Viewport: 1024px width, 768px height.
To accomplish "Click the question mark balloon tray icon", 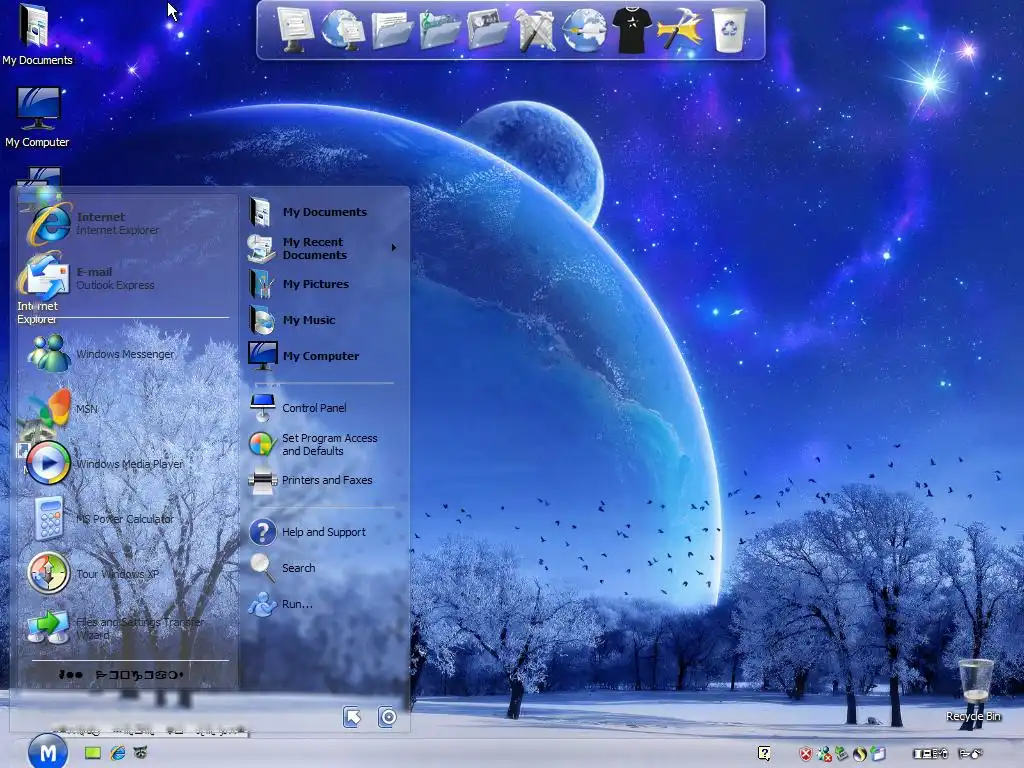I will coord(764,754).
